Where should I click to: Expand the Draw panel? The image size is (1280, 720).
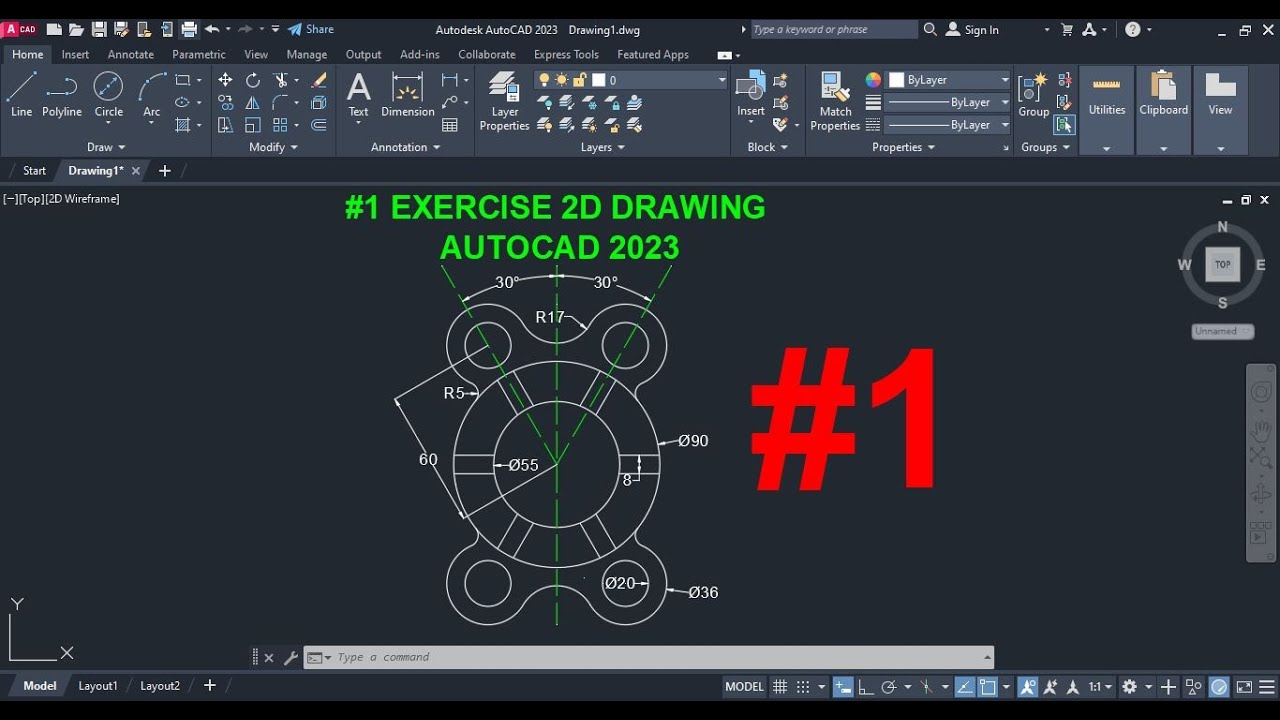(106, 147)
